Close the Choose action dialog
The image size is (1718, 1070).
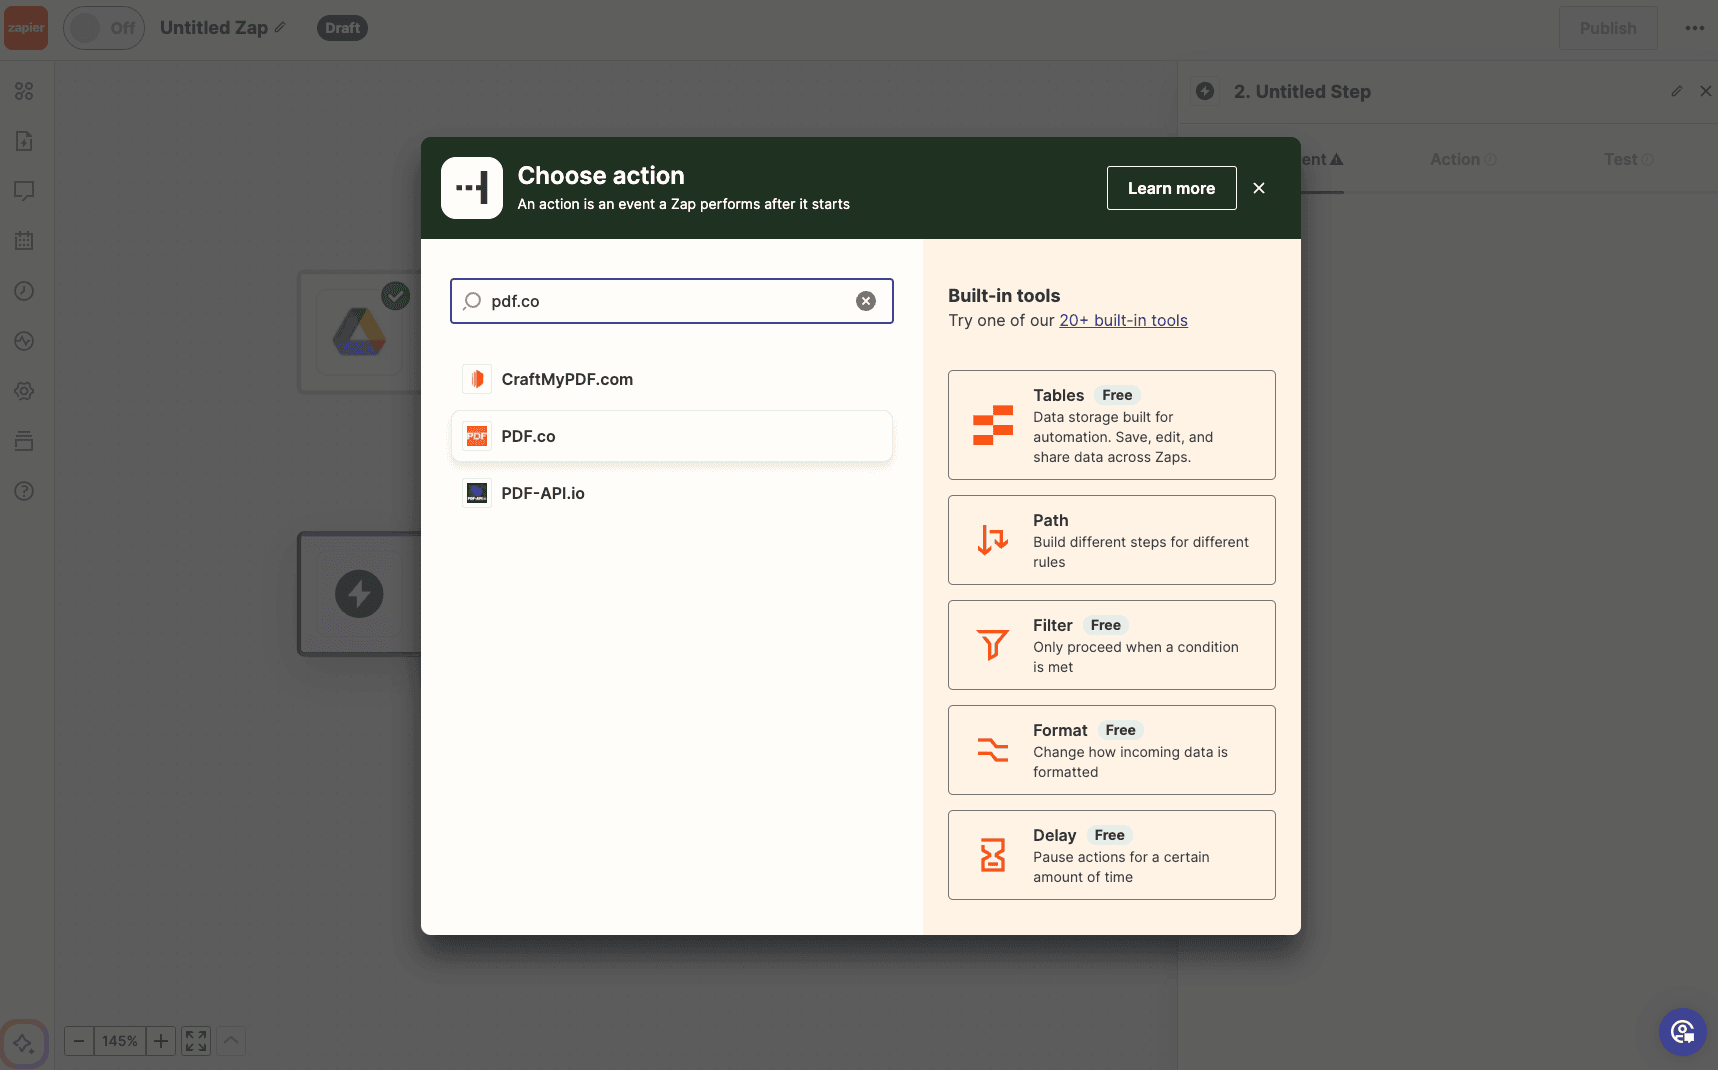[1259, 188]
